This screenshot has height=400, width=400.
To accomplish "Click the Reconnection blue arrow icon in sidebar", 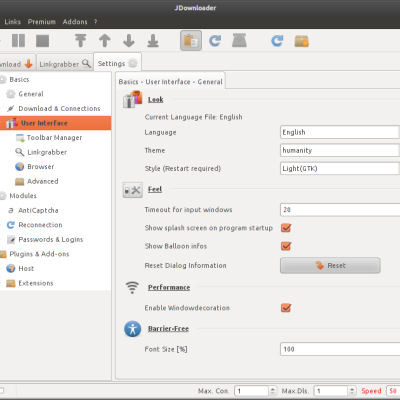I will (x=11, y=225).
